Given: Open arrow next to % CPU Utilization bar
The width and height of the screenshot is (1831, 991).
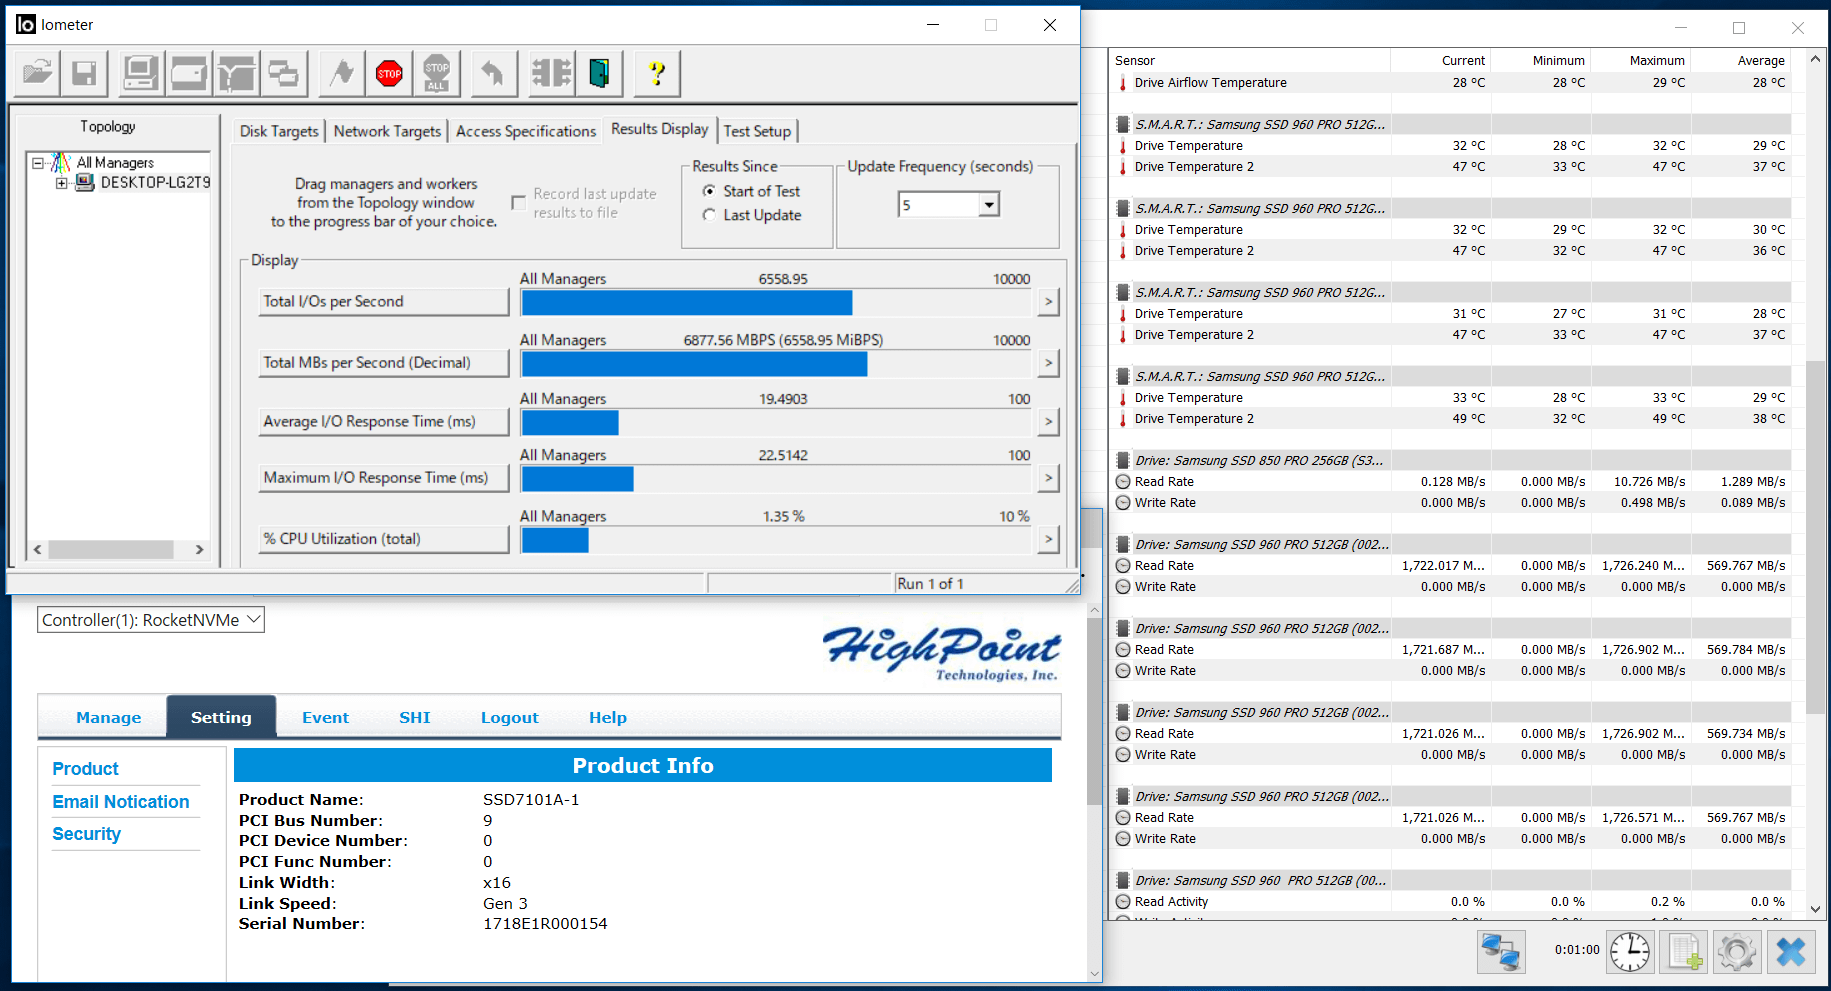Looking at the screenshot, I should 1048,539.
